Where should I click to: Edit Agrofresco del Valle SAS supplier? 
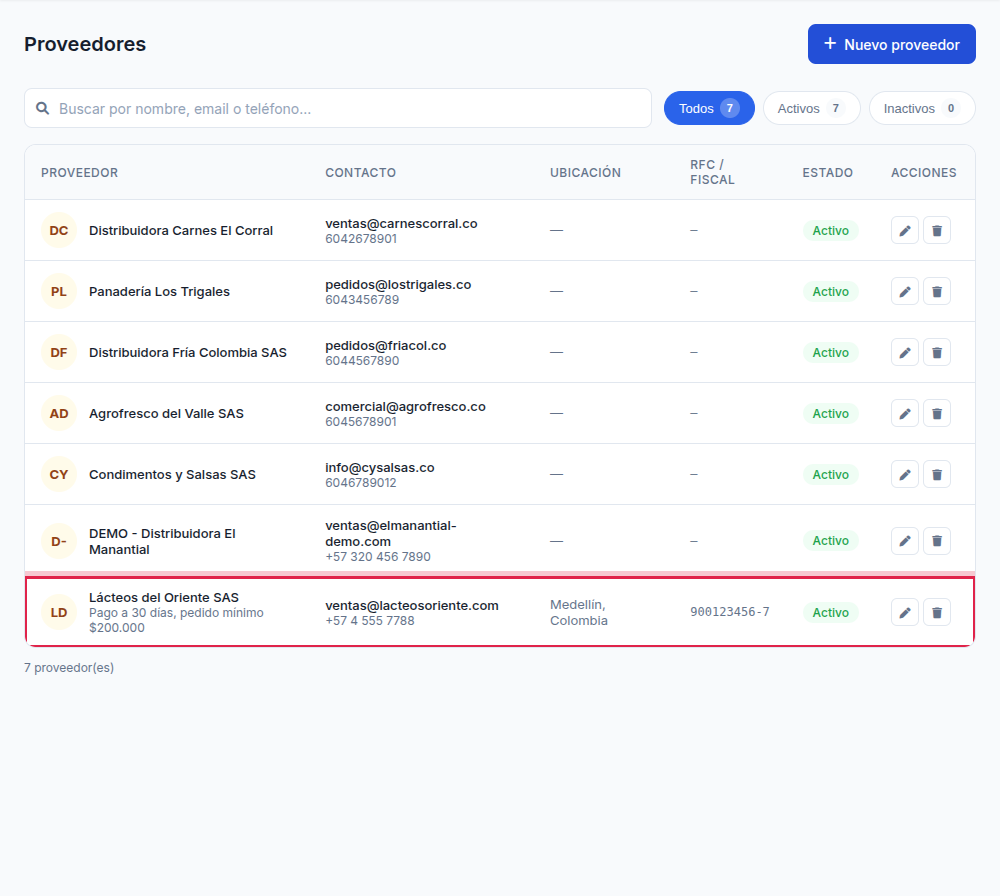(904, 413)
